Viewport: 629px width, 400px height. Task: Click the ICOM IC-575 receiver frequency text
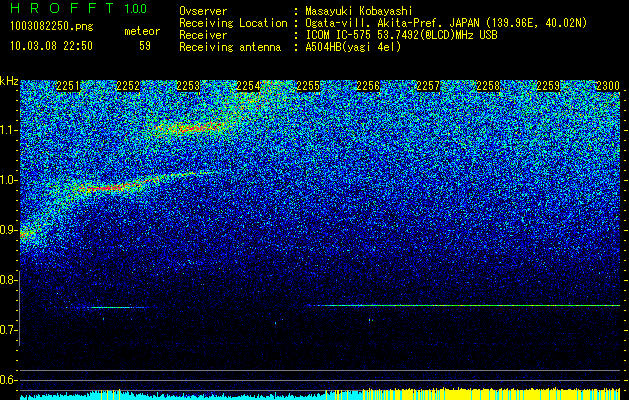coord(401,35)
